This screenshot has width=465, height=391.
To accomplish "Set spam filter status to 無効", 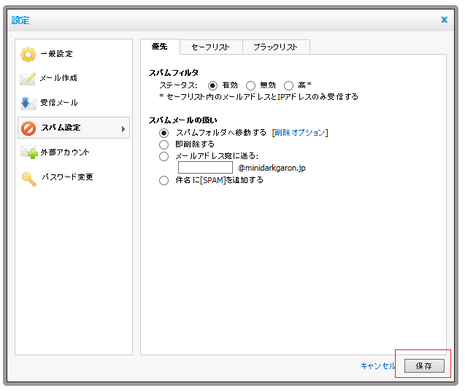I will click(251, 86).
